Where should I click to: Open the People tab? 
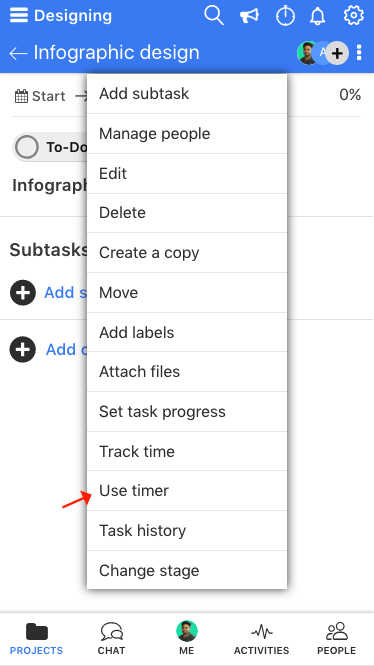(337, 639)
